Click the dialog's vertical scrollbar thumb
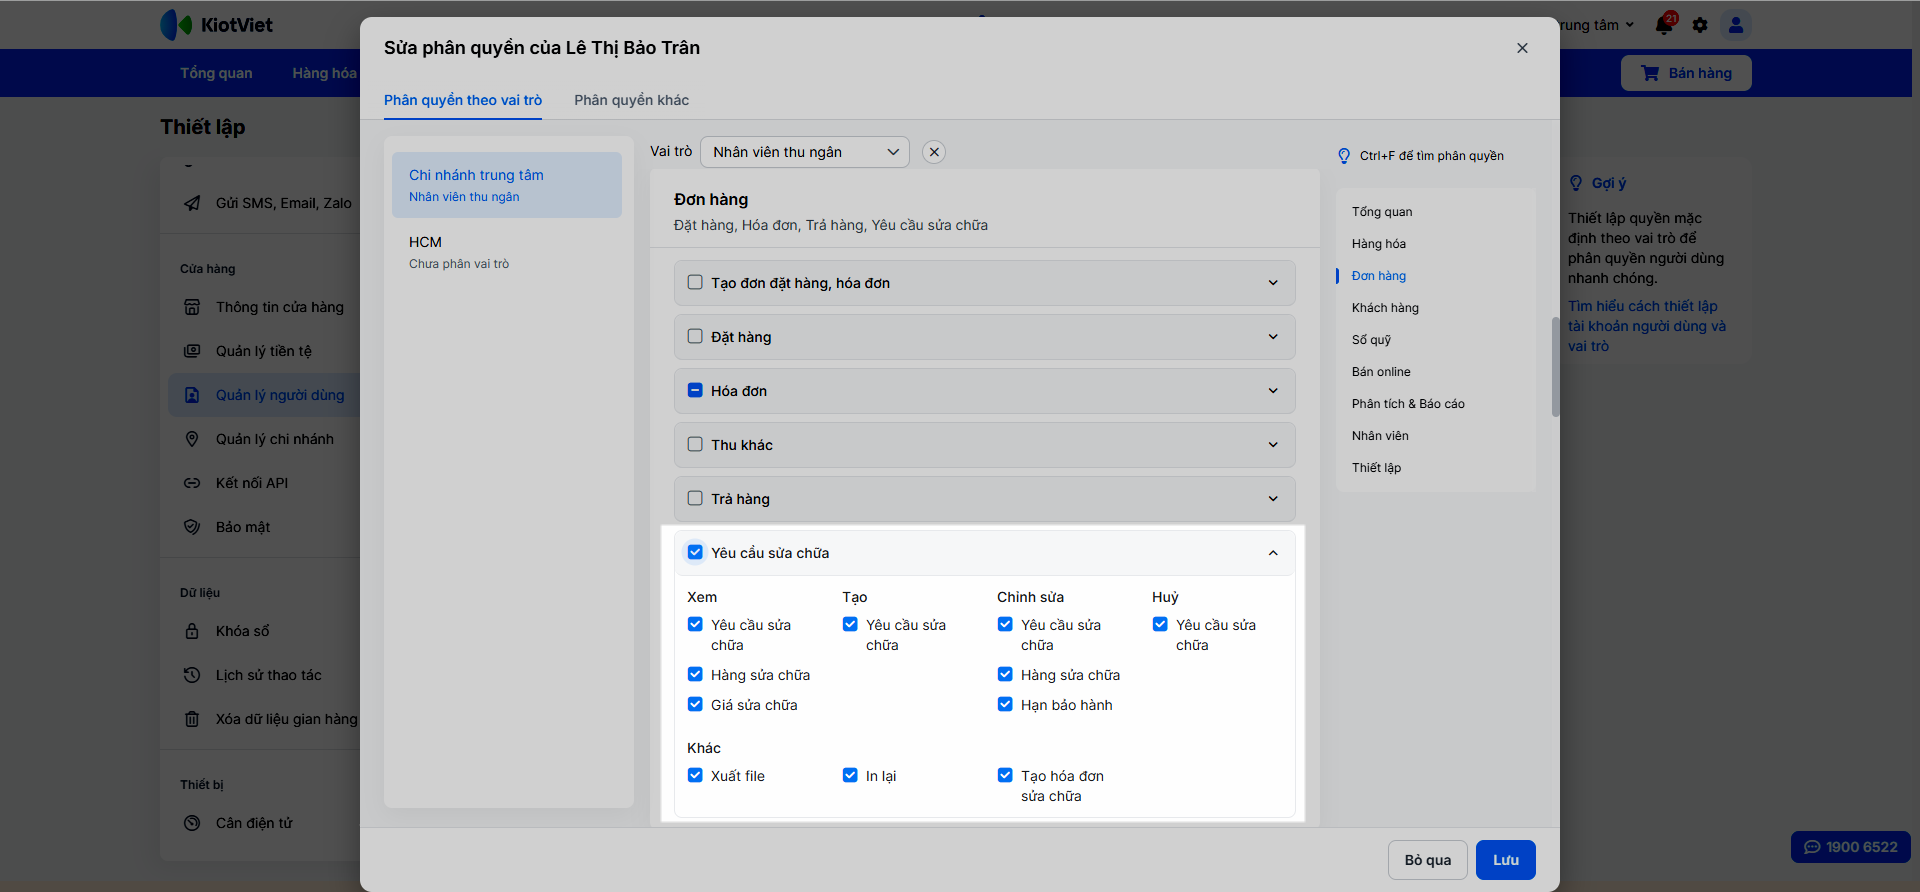Image resolution: width=1920 pixels, height=892 pixels. 1555,366
